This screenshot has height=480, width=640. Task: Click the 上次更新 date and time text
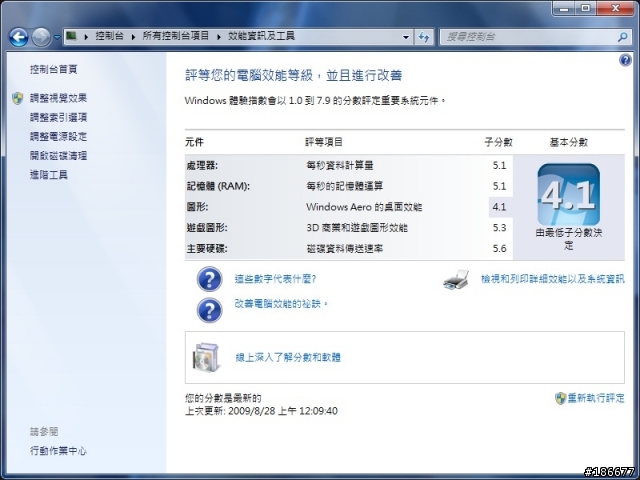(261, 411)
